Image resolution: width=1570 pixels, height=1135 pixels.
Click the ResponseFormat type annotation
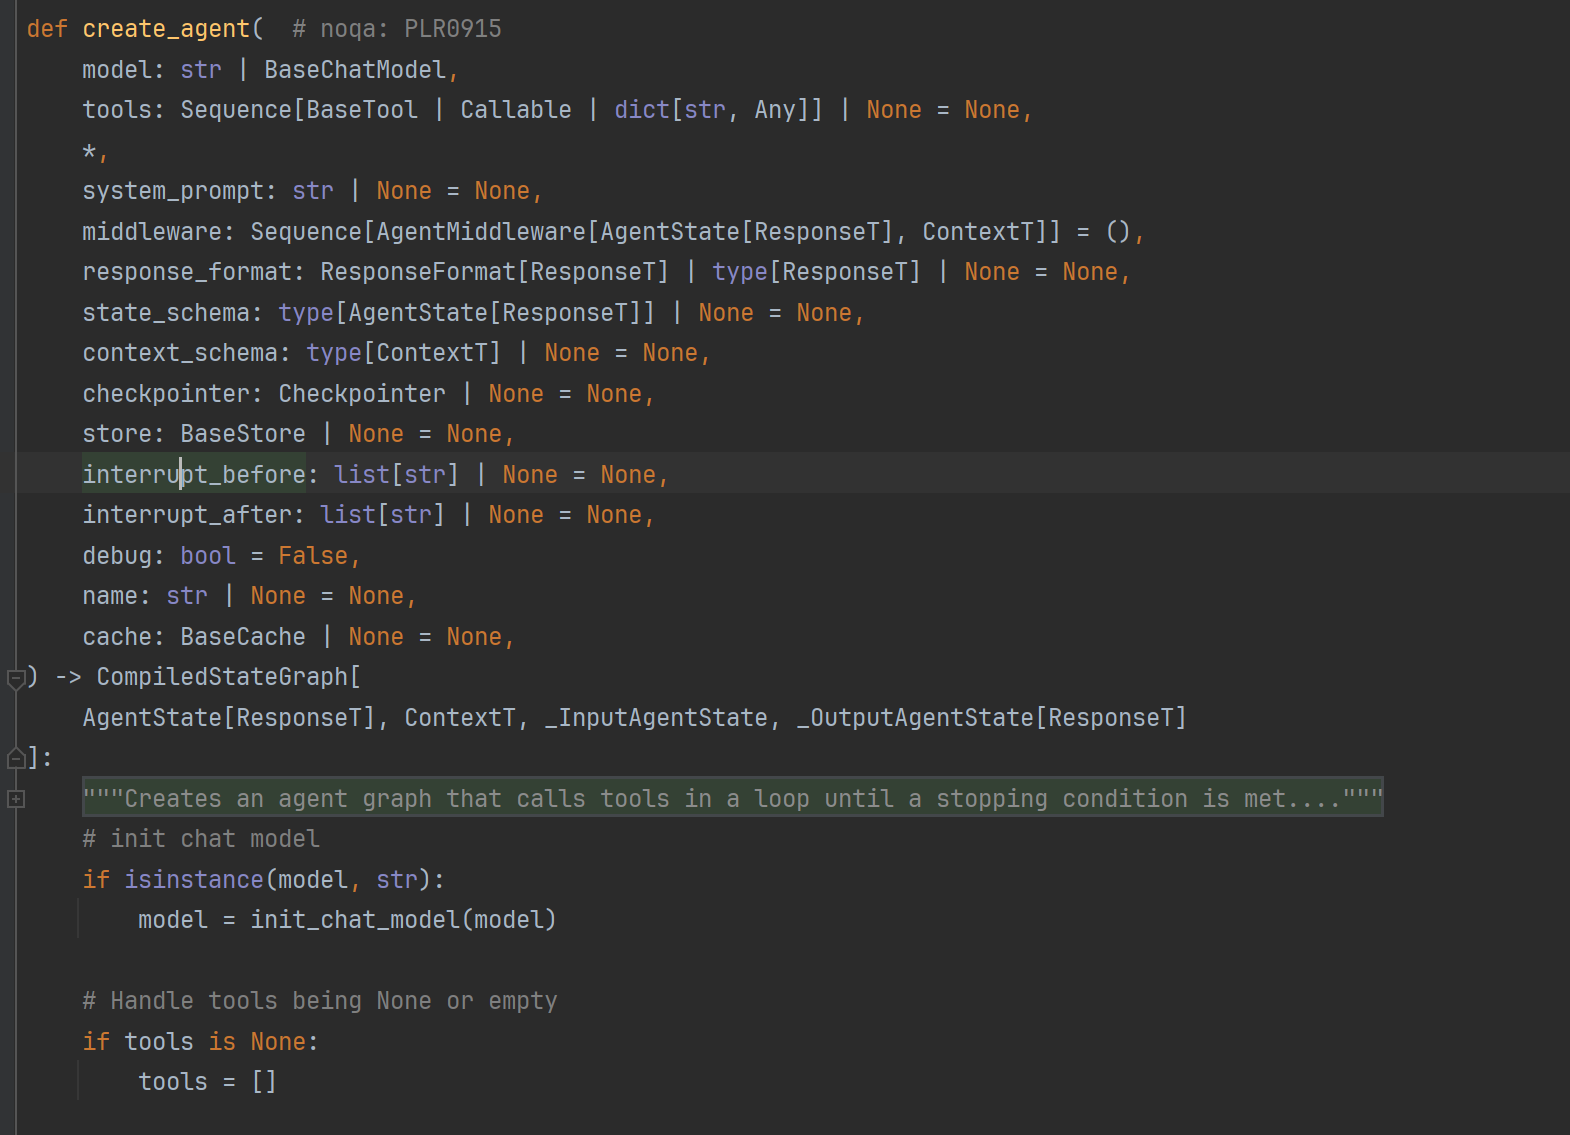(x=418, y=272)
